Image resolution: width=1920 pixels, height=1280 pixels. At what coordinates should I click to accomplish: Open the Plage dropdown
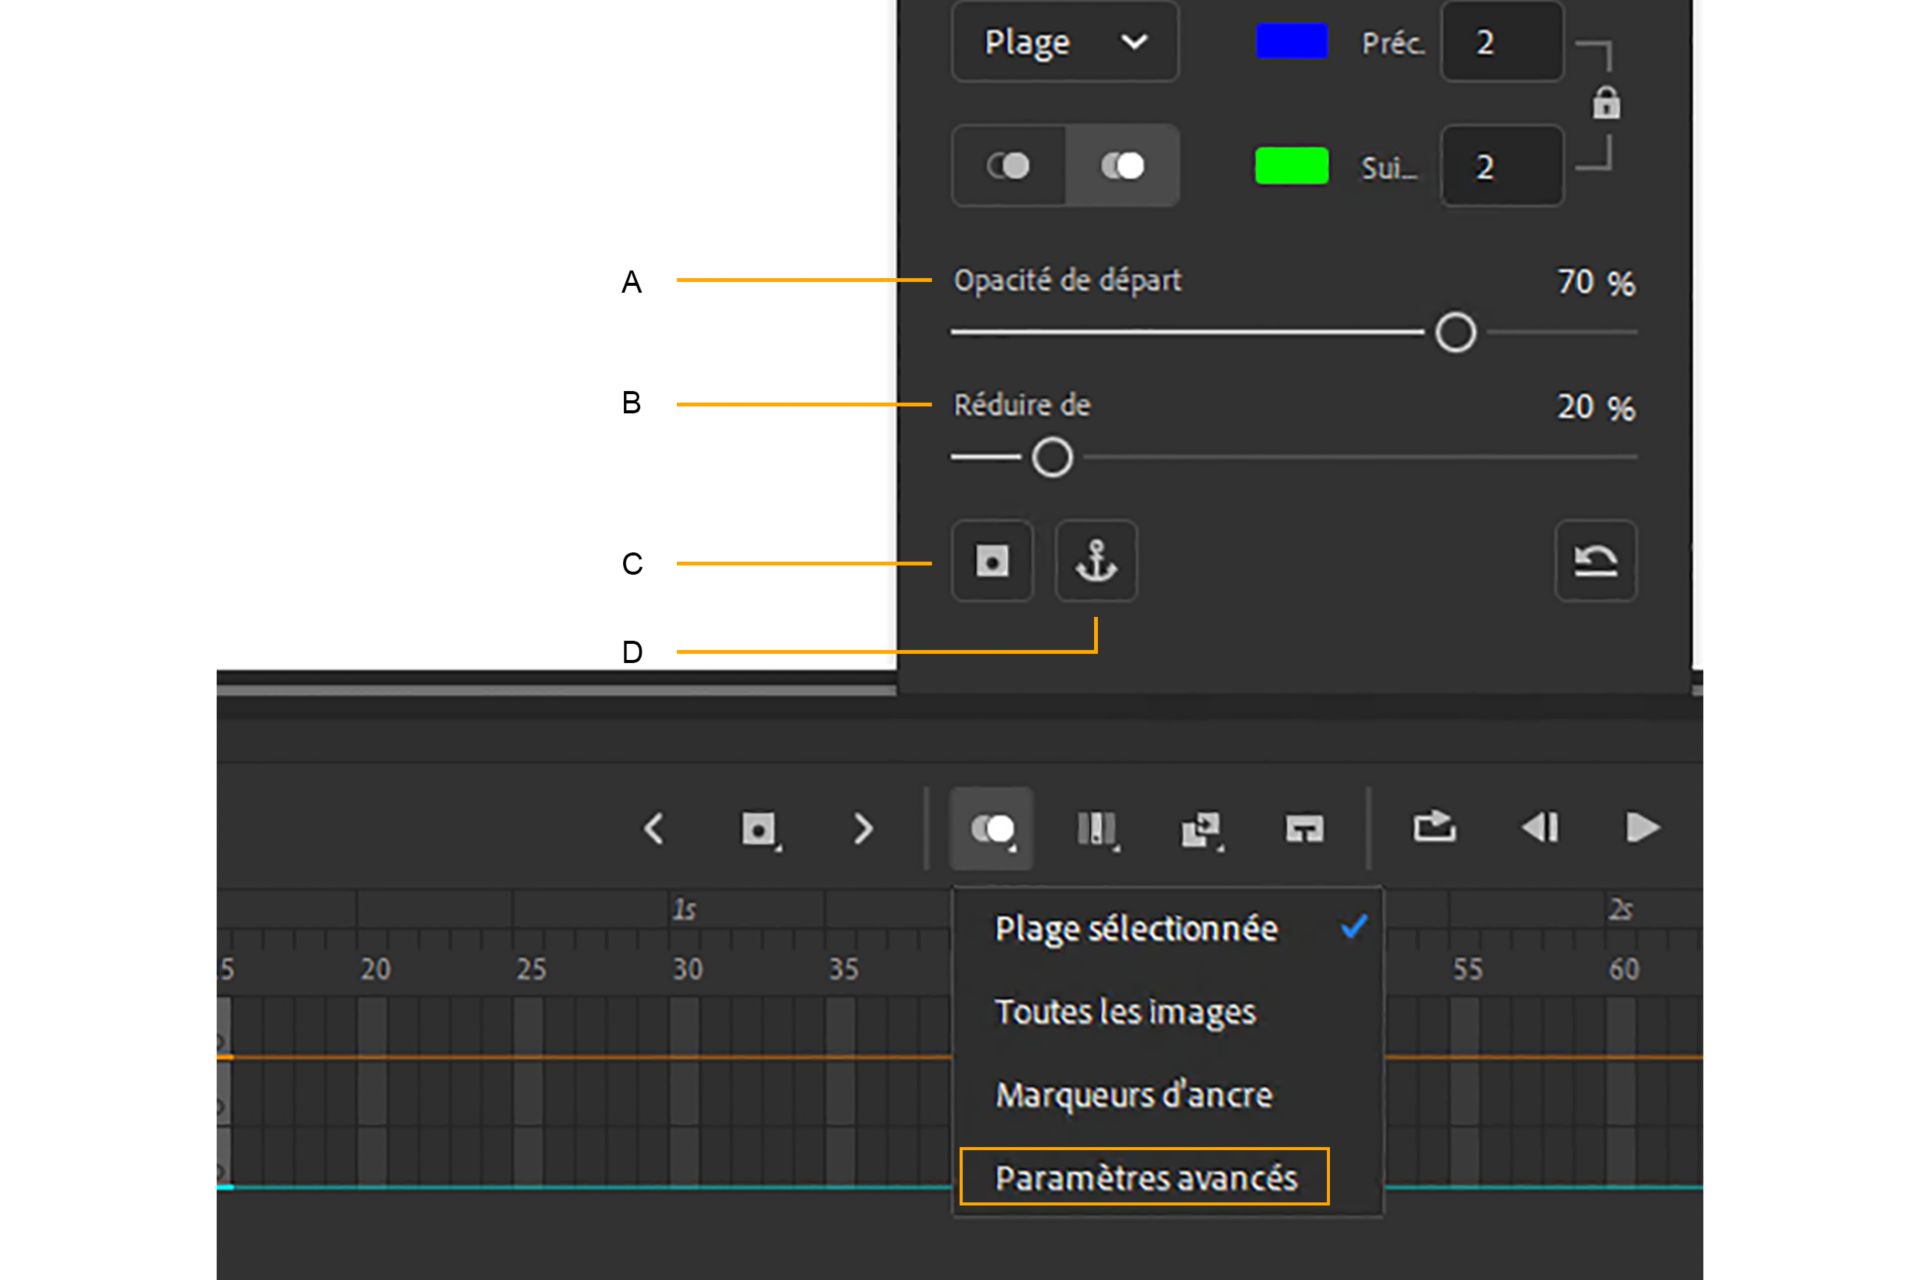tap(1064, 42)
